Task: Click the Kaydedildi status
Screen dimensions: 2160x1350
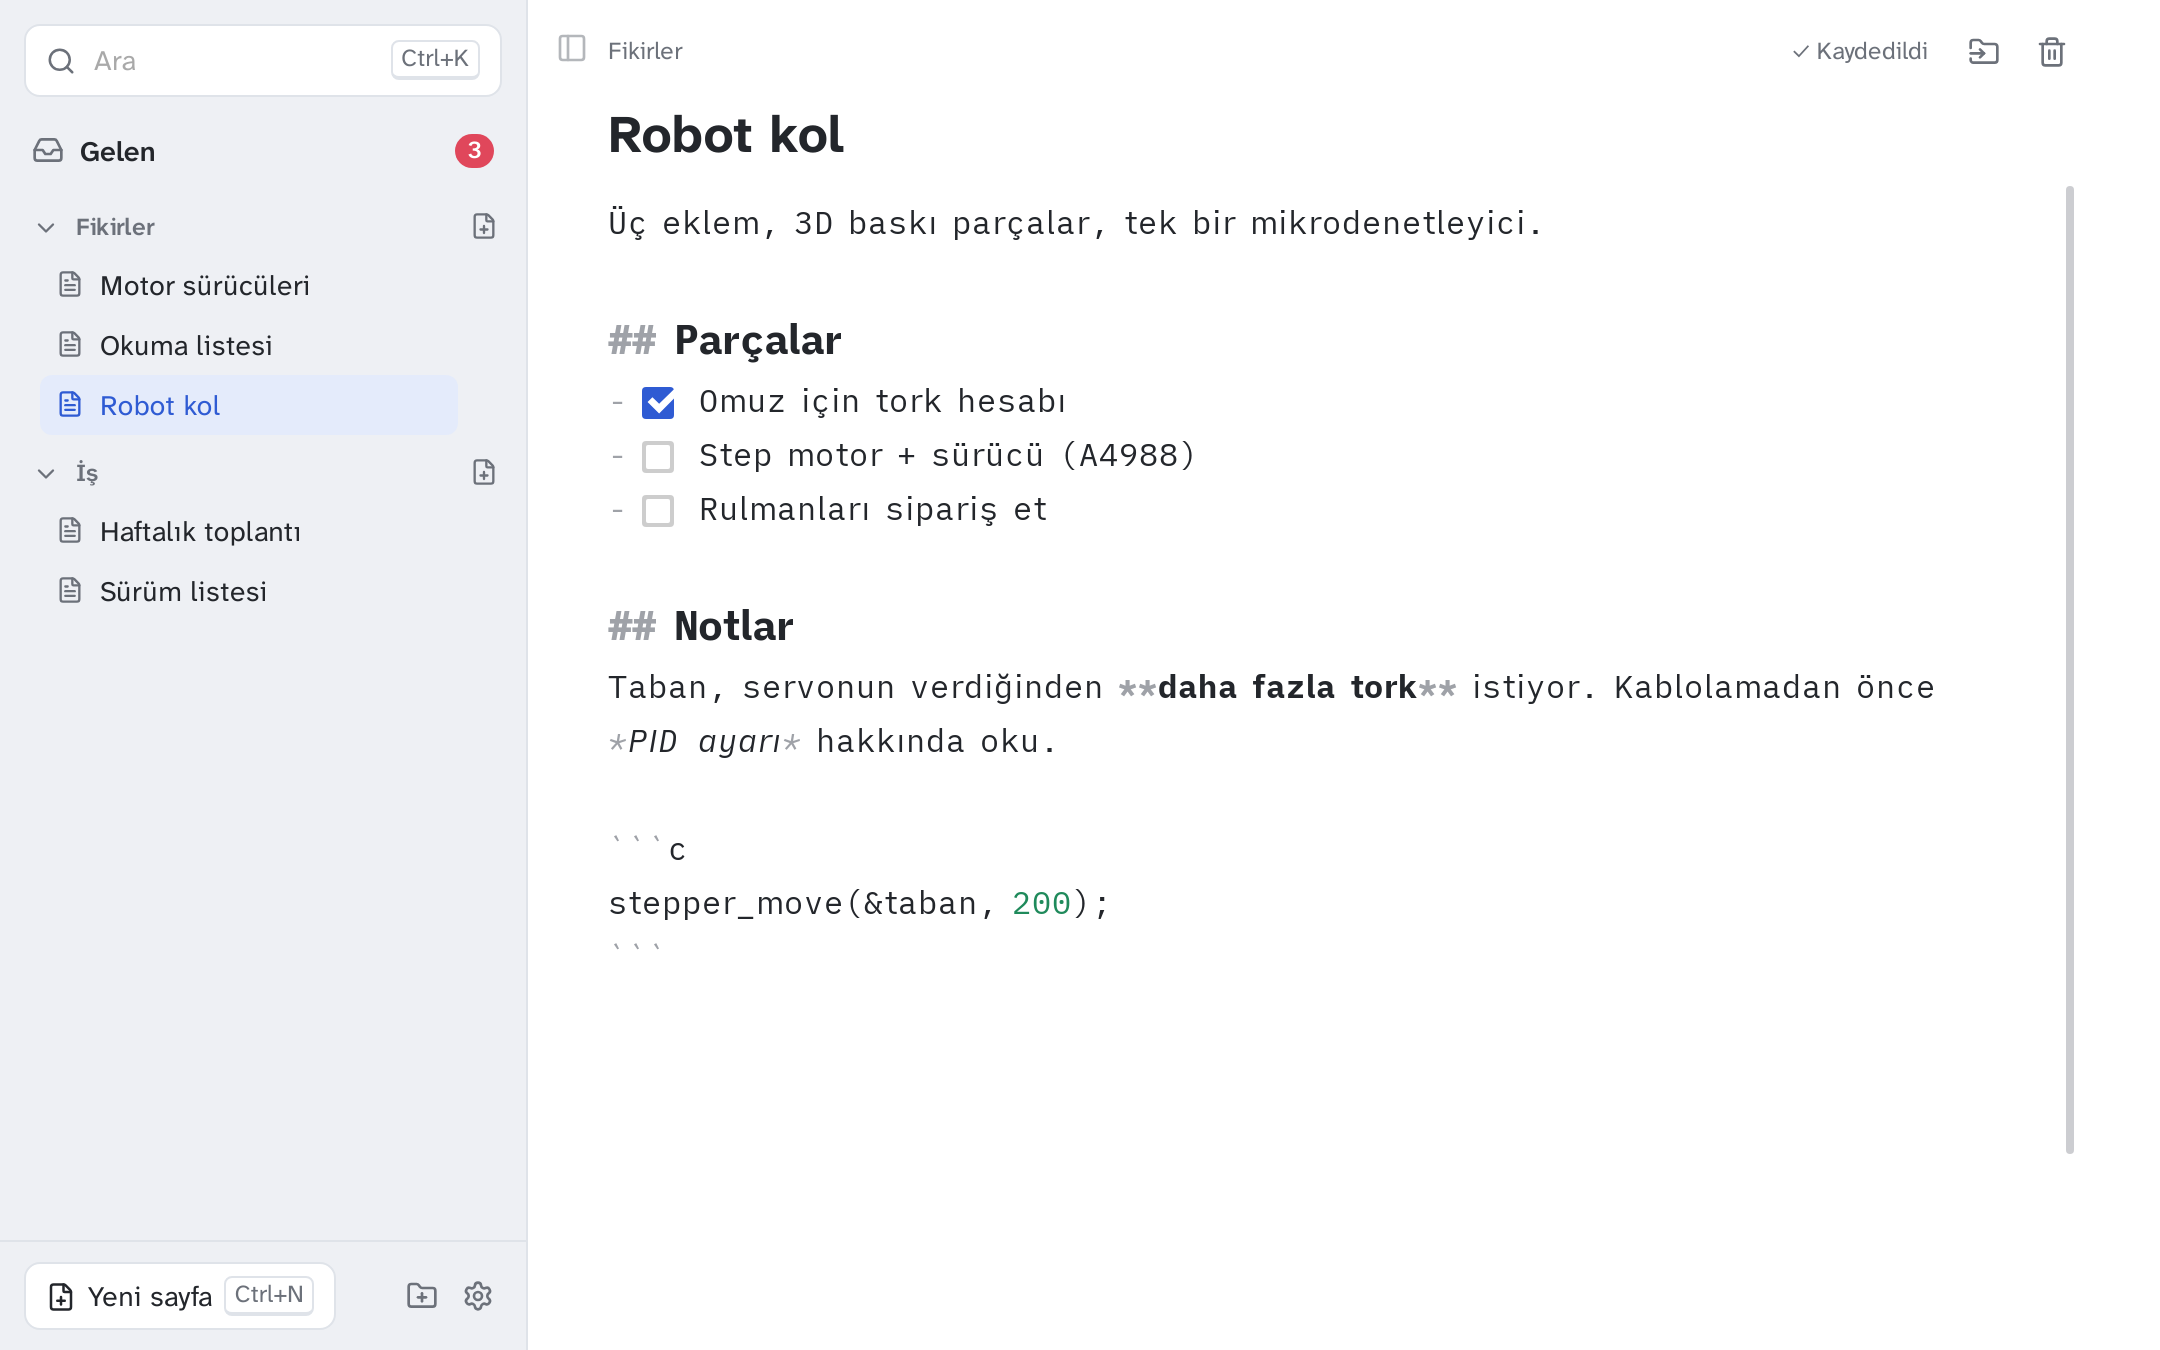Action: [x=1859, y=51]
